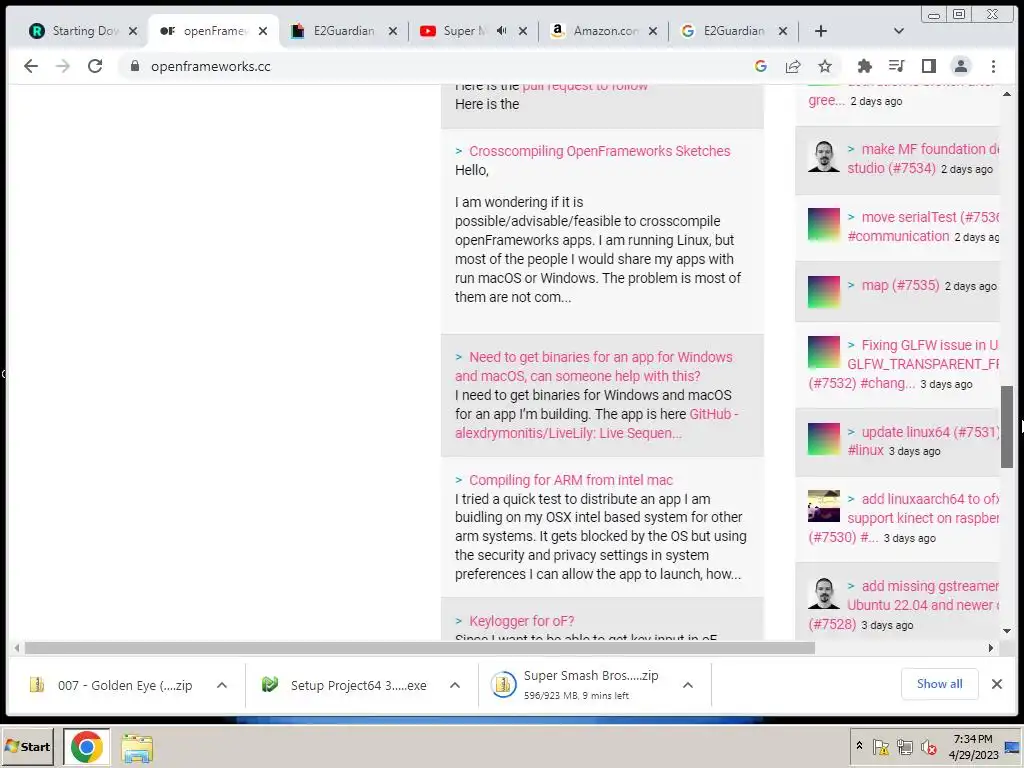Open map (#7535) commit link

pos(900,285)
